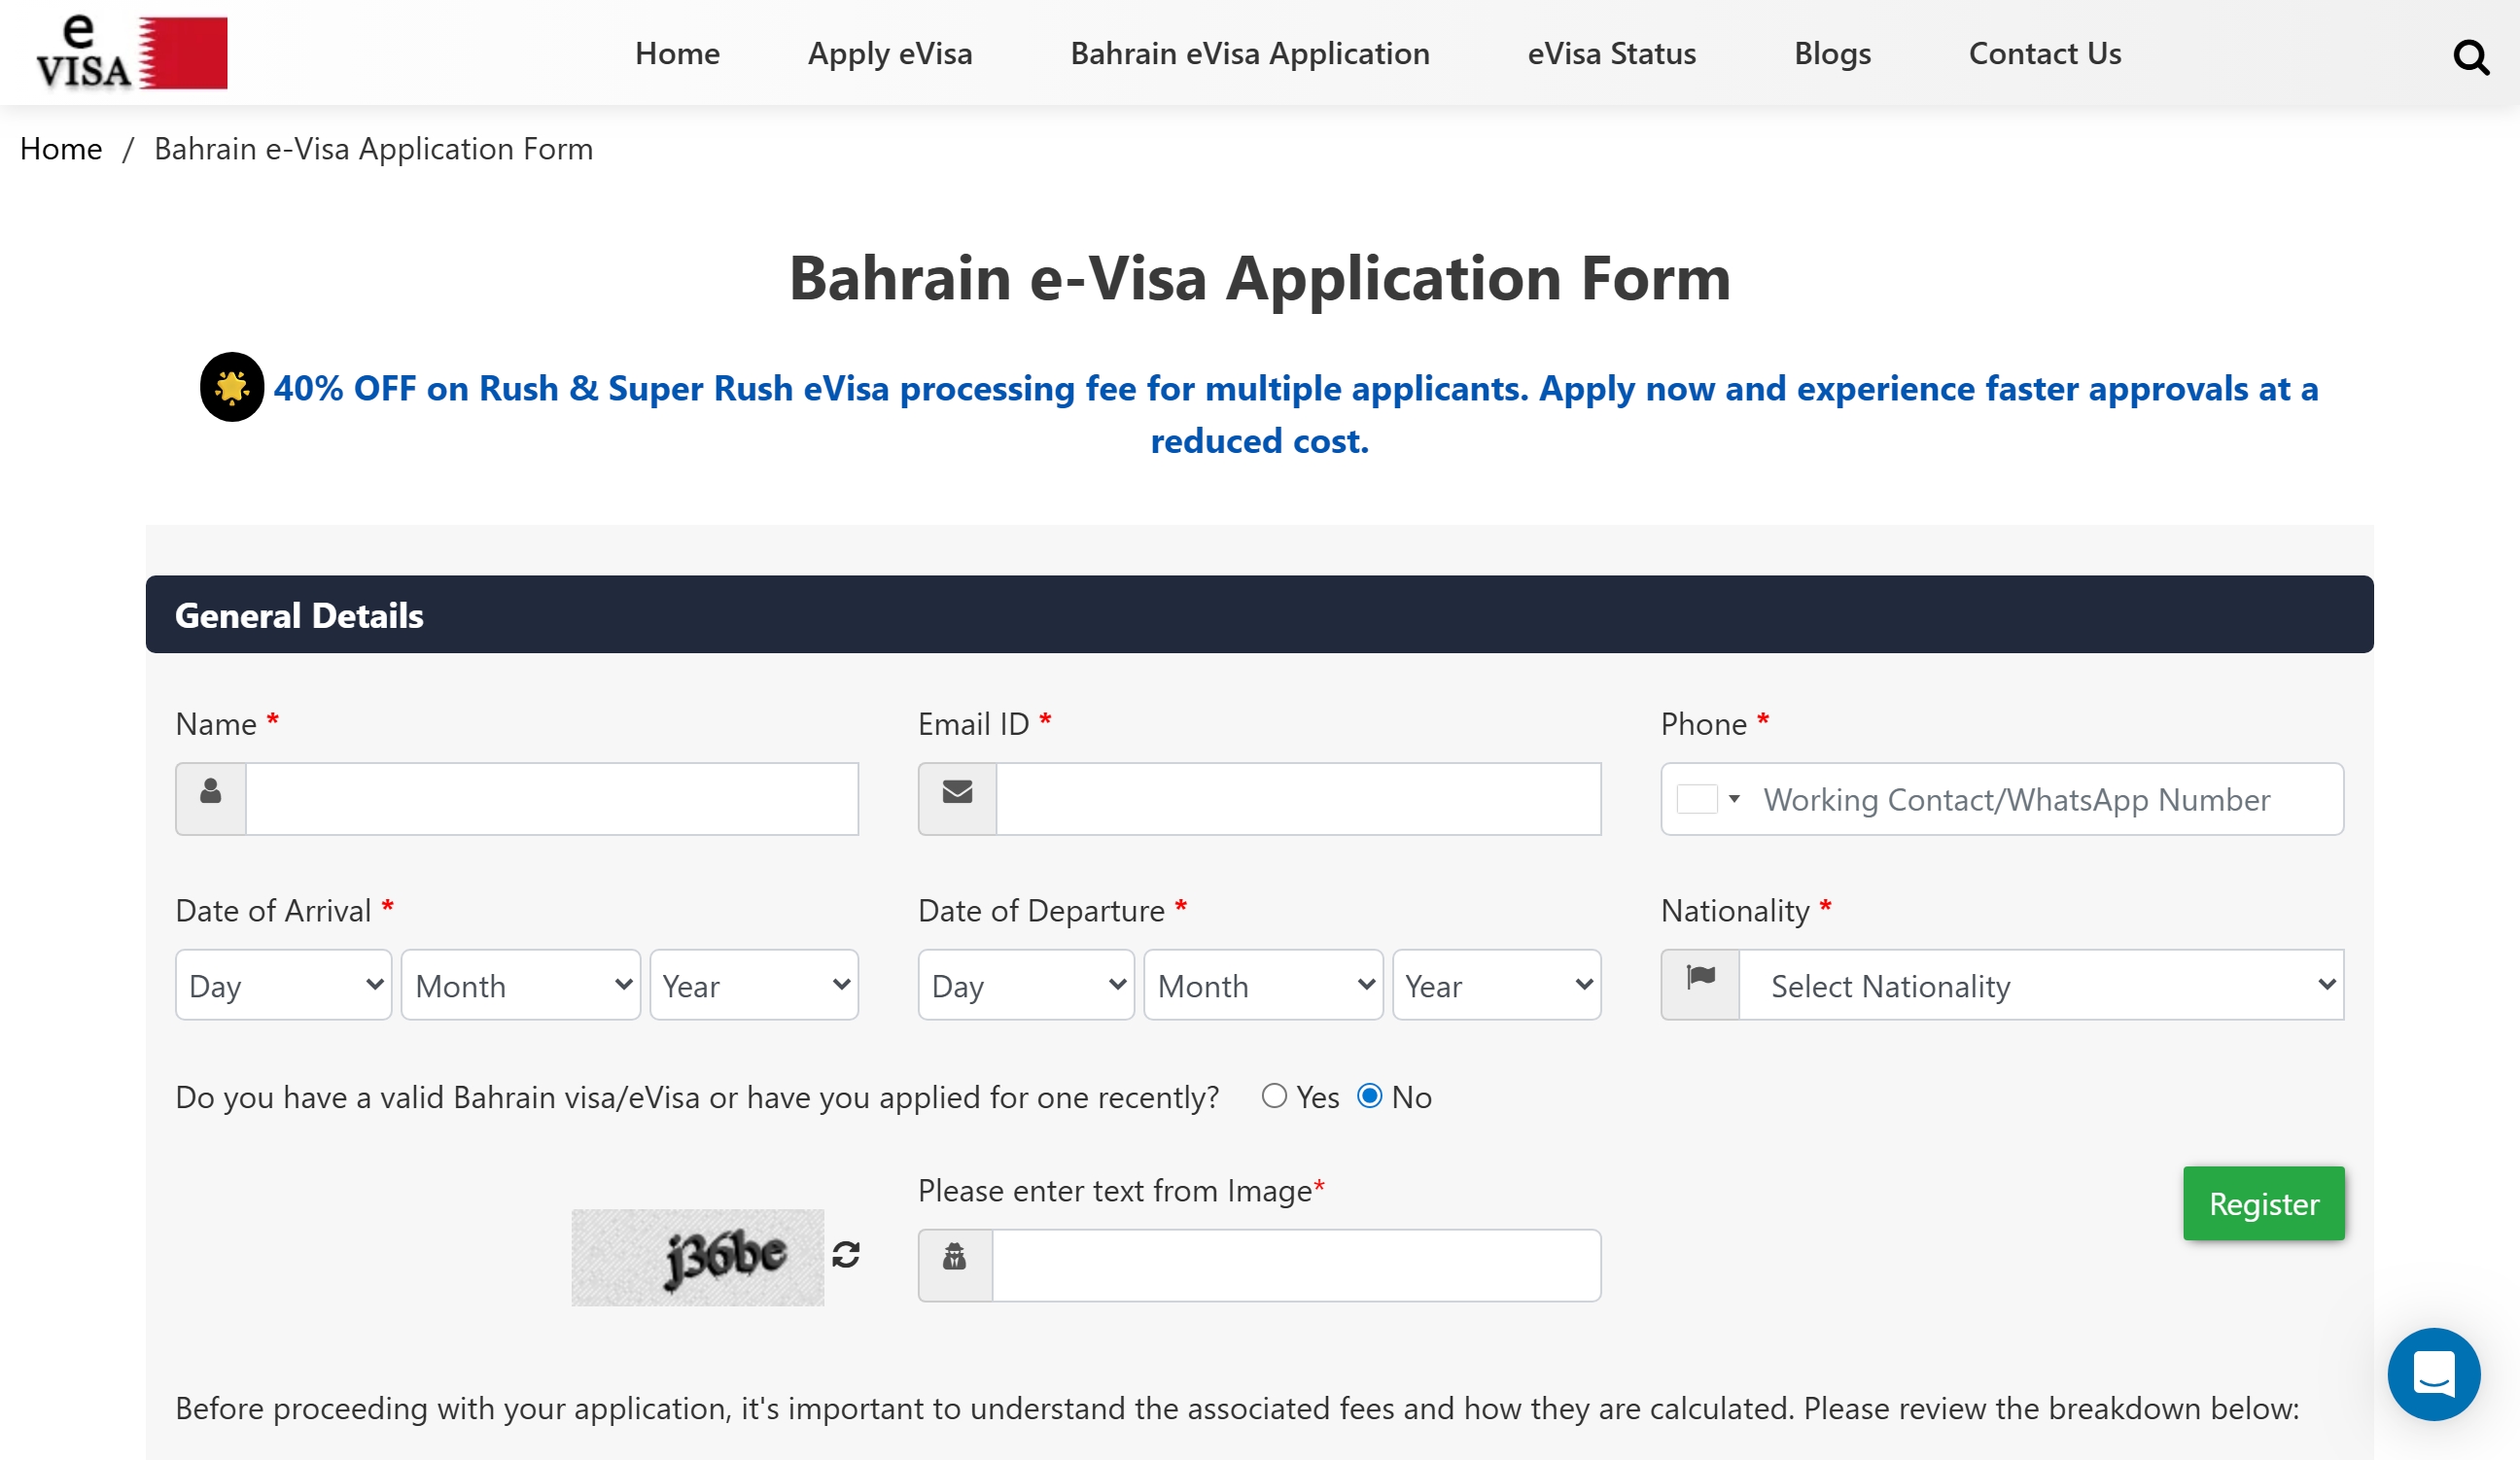
Task: Click the eVisa Bahrain flag logo
Action: click(131, 52)
